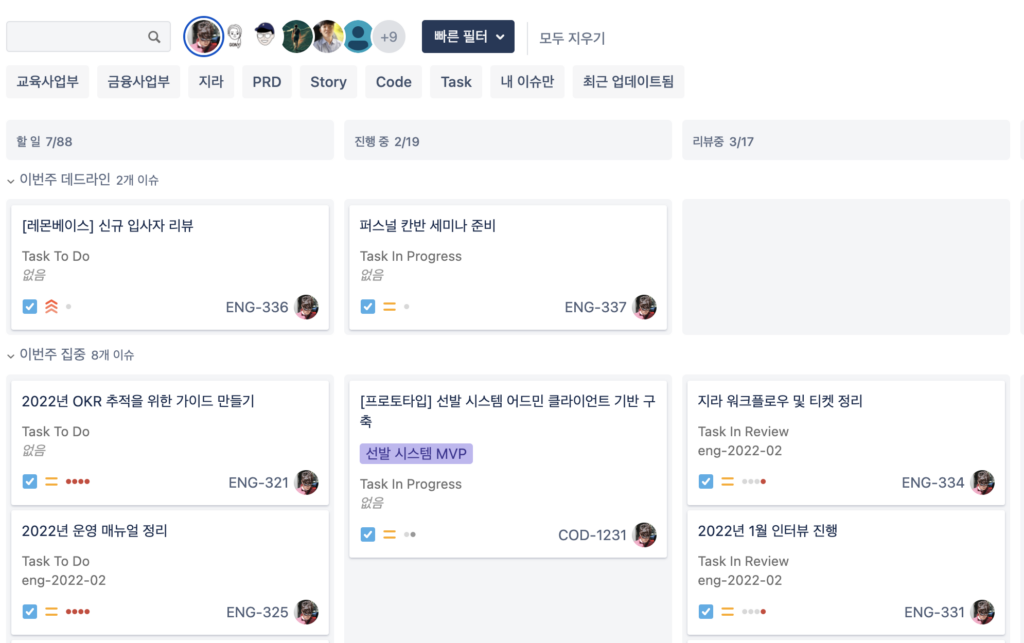Screen dimensions: 1024x643
Task: Open the 빠른 필터 dropdown
Action: click(468, 37)
